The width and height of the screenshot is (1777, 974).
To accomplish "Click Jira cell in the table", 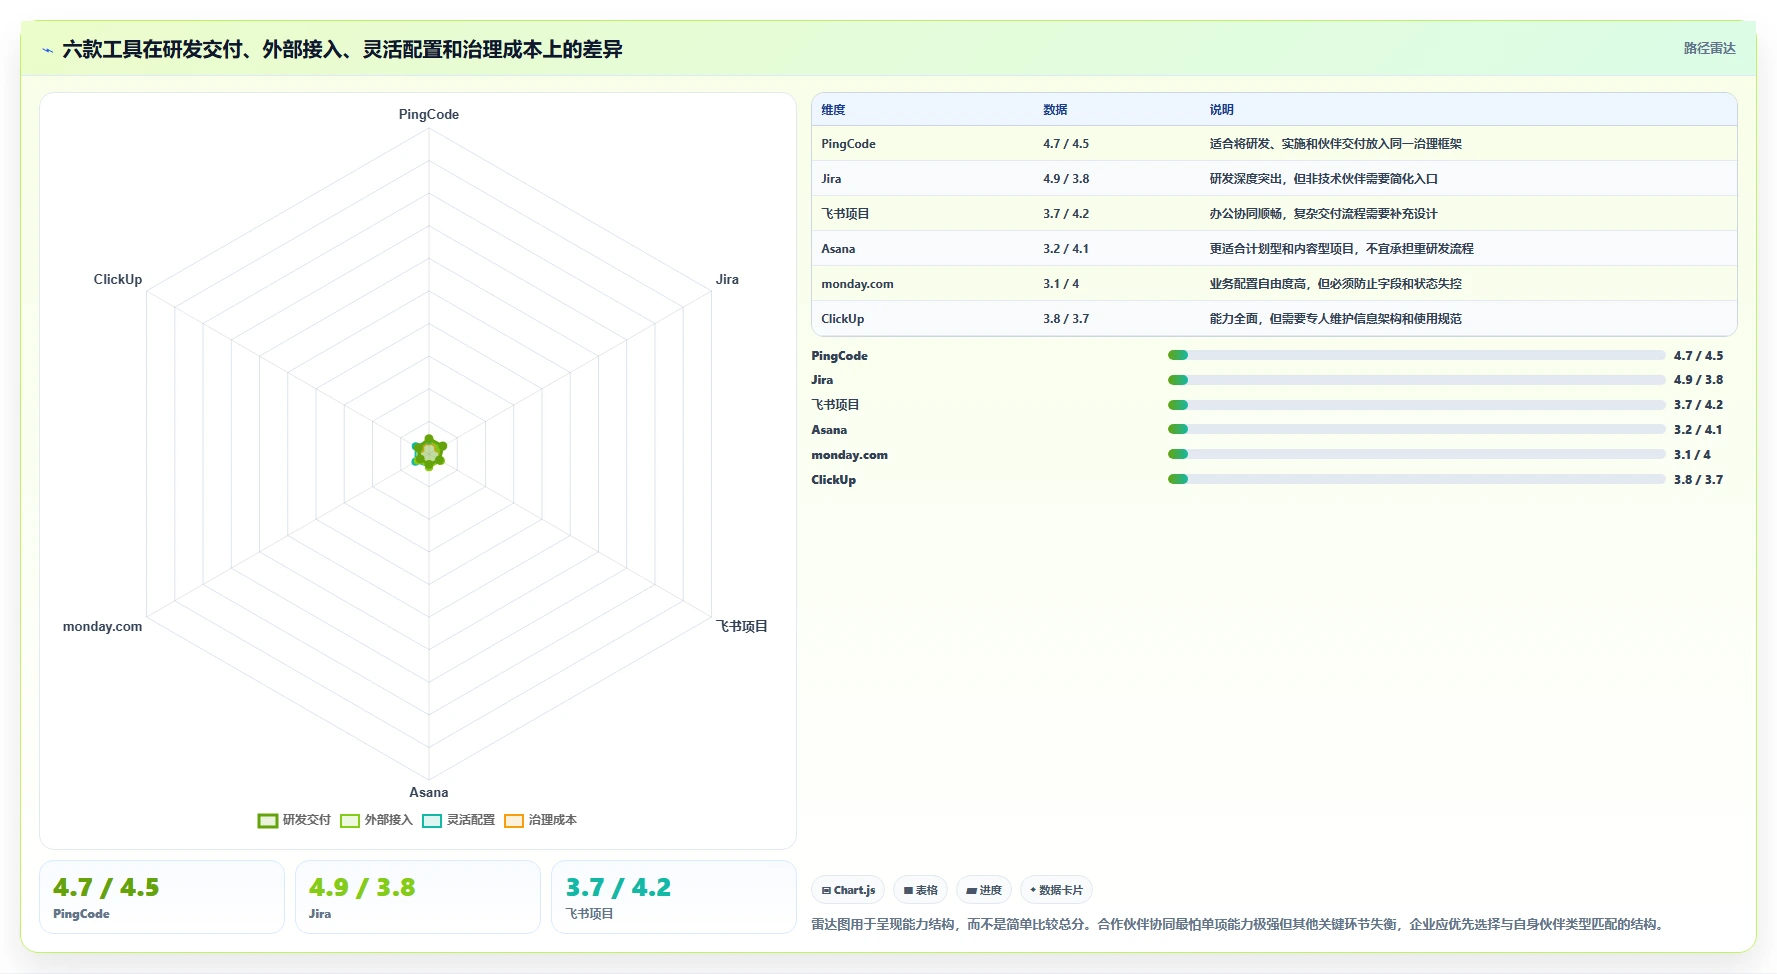I will point(831,179).
